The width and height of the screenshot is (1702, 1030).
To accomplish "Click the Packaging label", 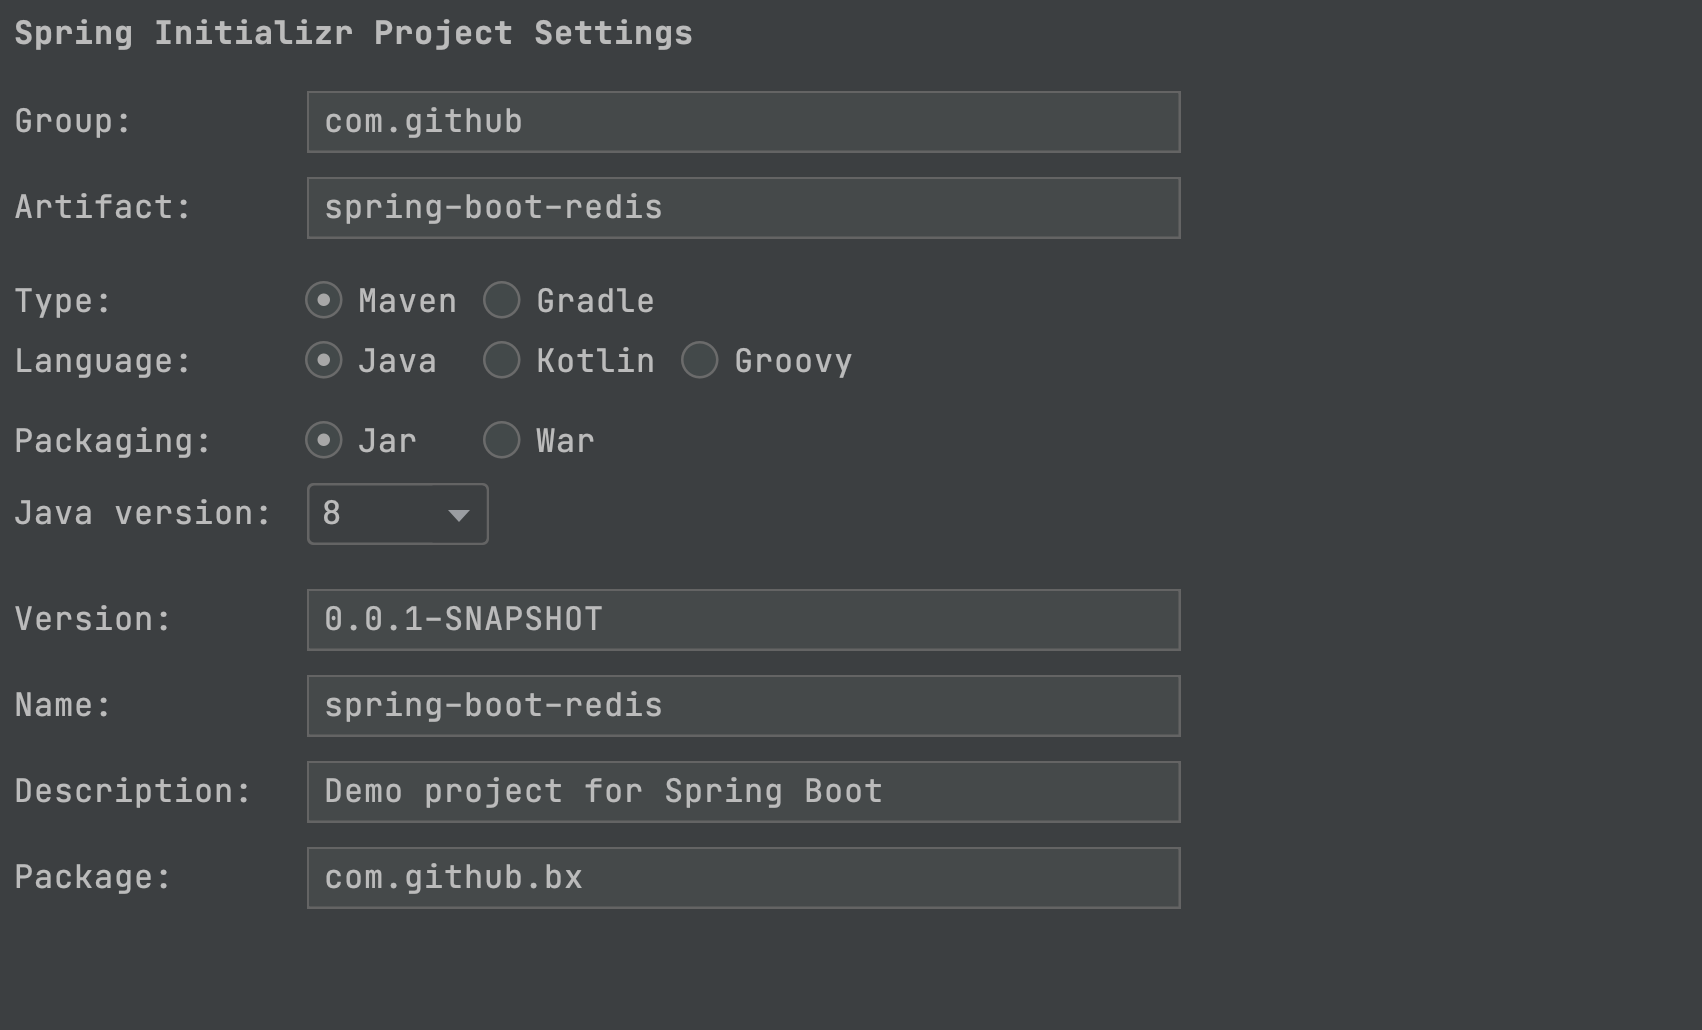I will point(113,441).
